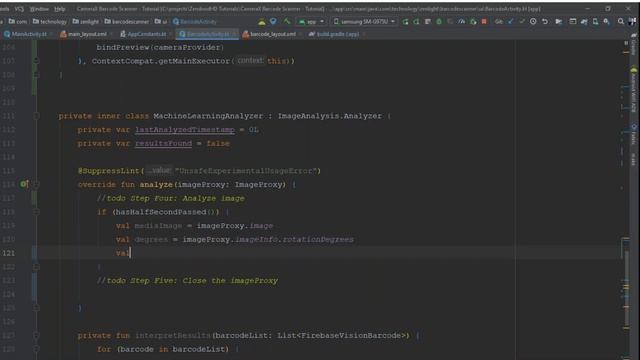
Task: Place cursor after 'val' on line 121
Action: click(x=130, y=253)
